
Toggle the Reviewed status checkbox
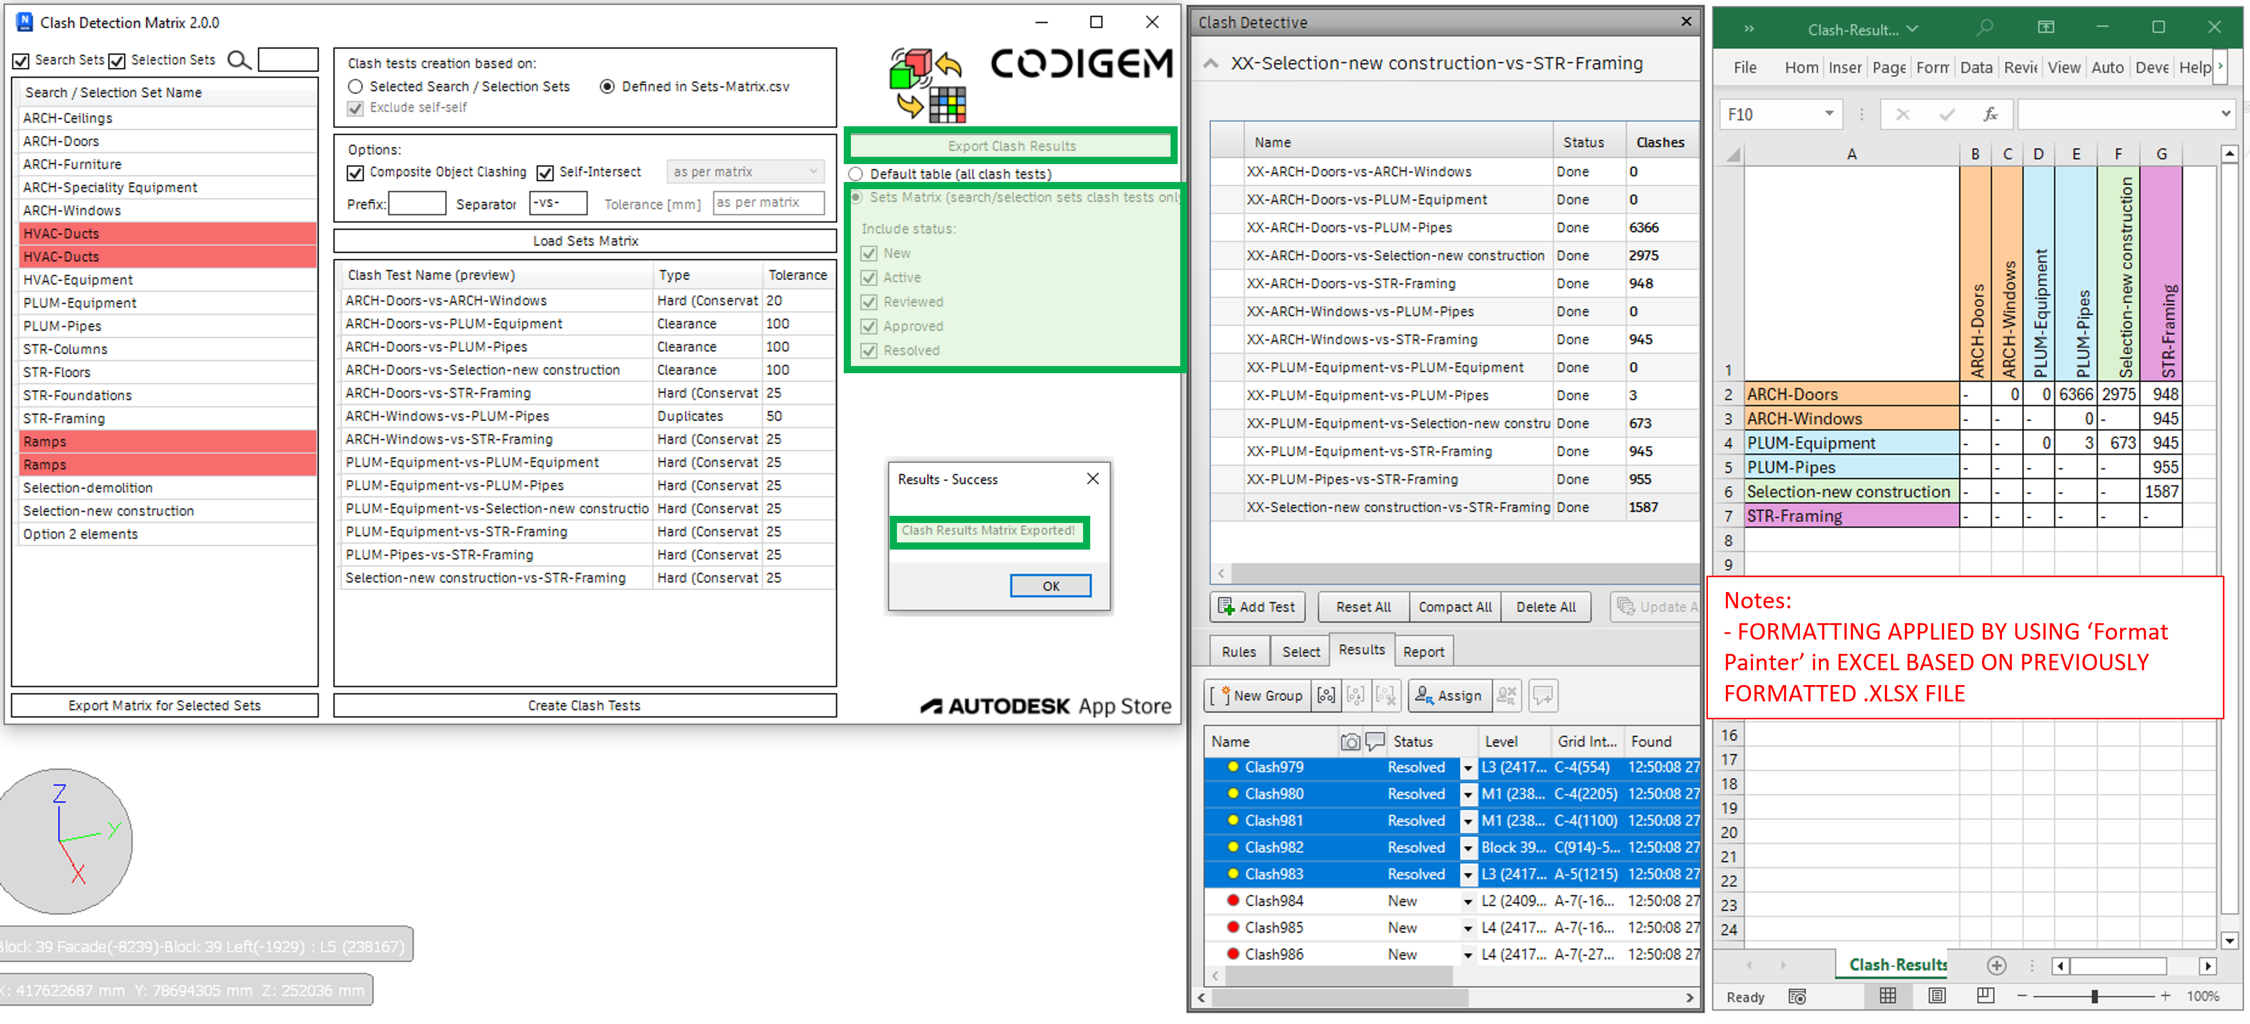click(869, 302)
